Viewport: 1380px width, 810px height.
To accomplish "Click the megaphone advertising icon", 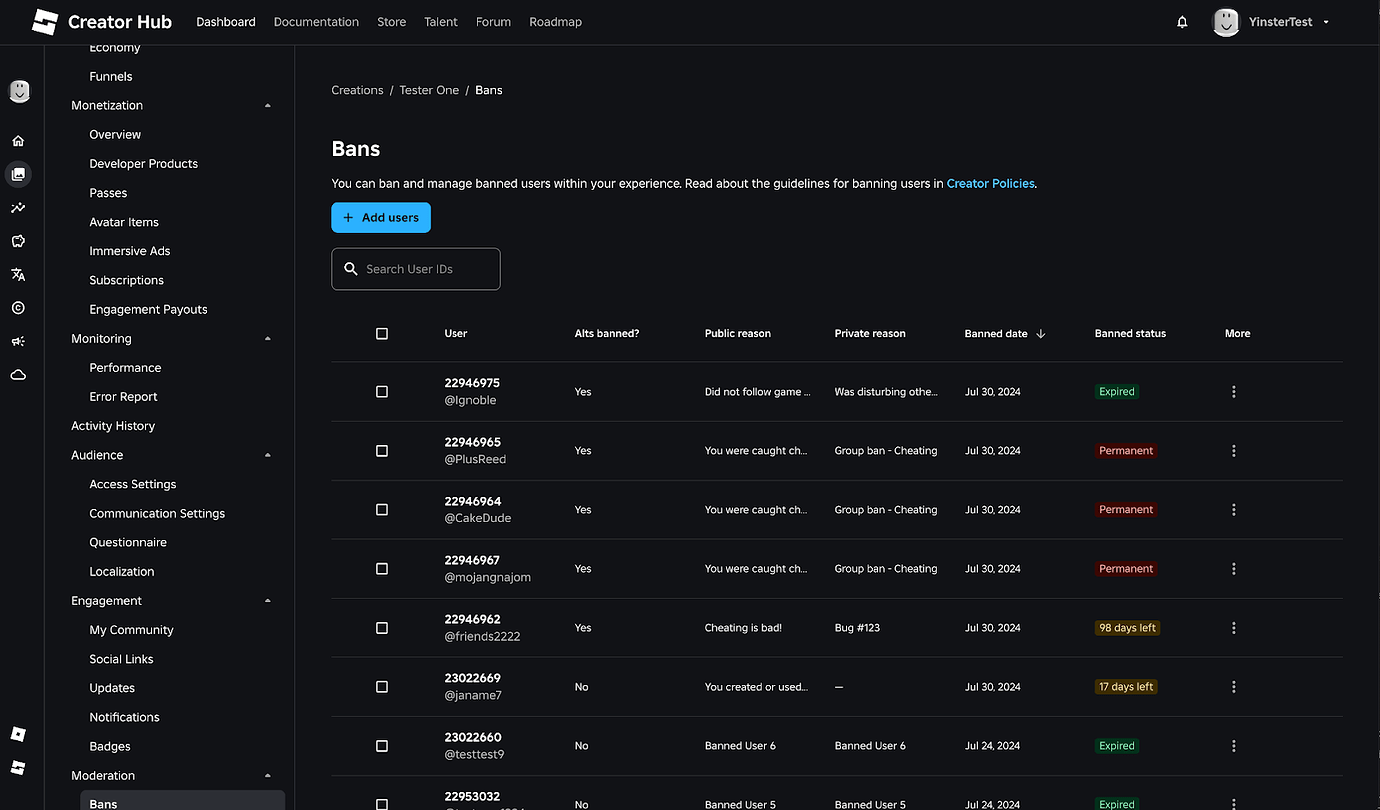I will tap(18, 341).
